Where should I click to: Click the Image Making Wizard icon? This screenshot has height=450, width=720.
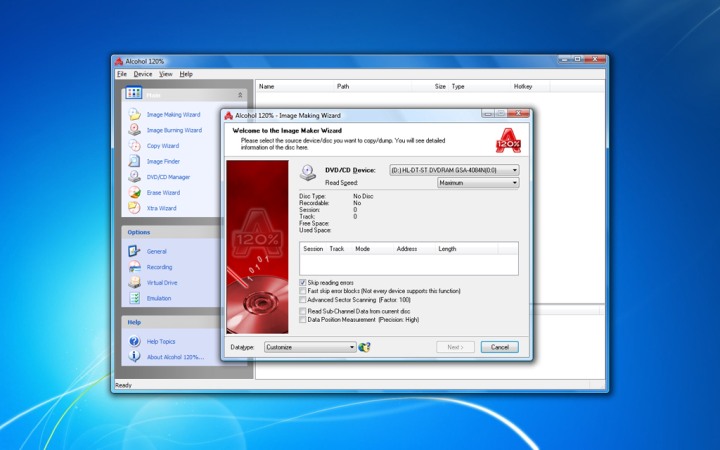134,115
